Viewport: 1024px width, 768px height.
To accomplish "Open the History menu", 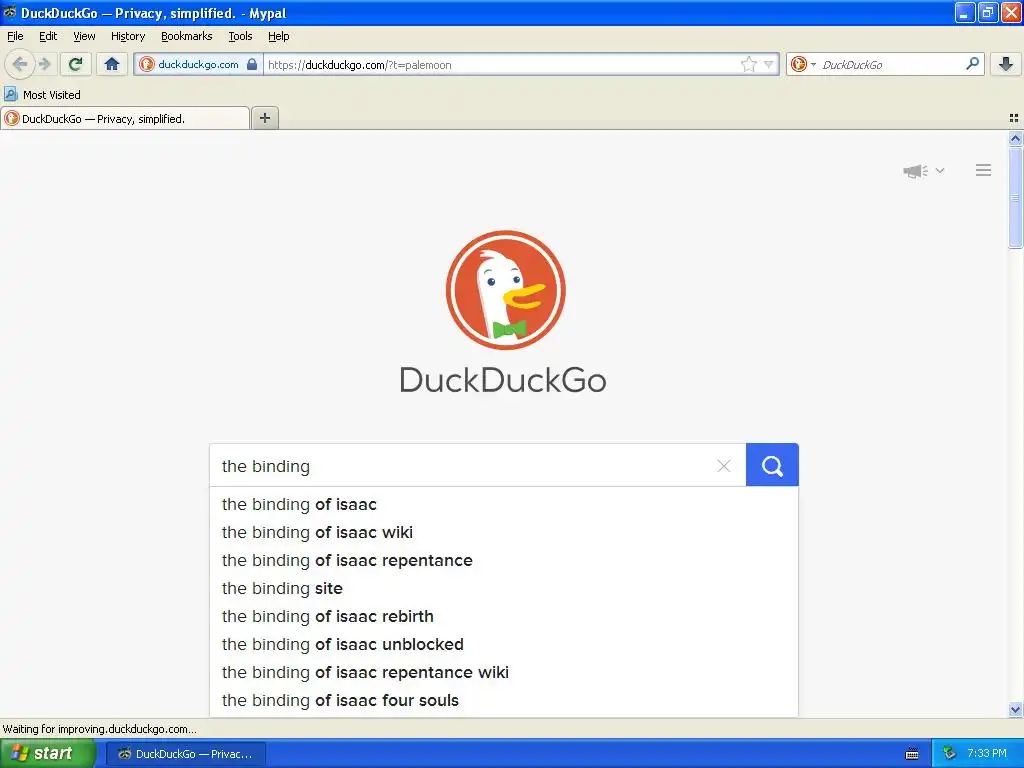I will pyautogui.click(x=128, y=36).
